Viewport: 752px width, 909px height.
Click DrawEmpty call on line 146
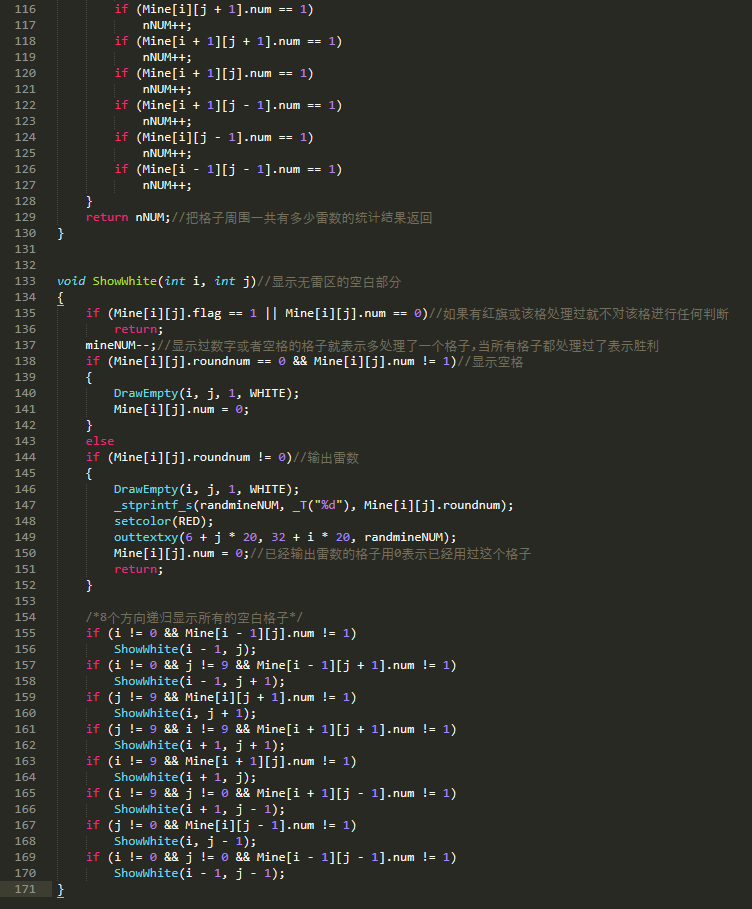[x=146, y=489]
